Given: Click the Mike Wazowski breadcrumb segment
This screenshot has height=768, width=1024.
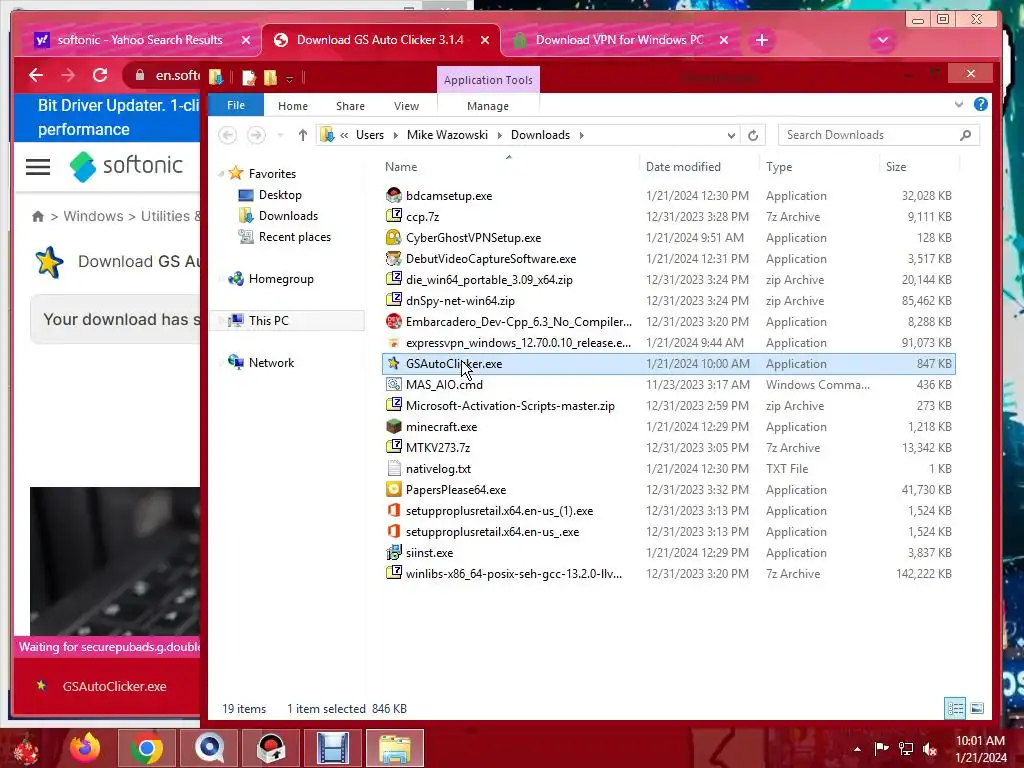Looking at the screenshot, I should click(447, 135).
